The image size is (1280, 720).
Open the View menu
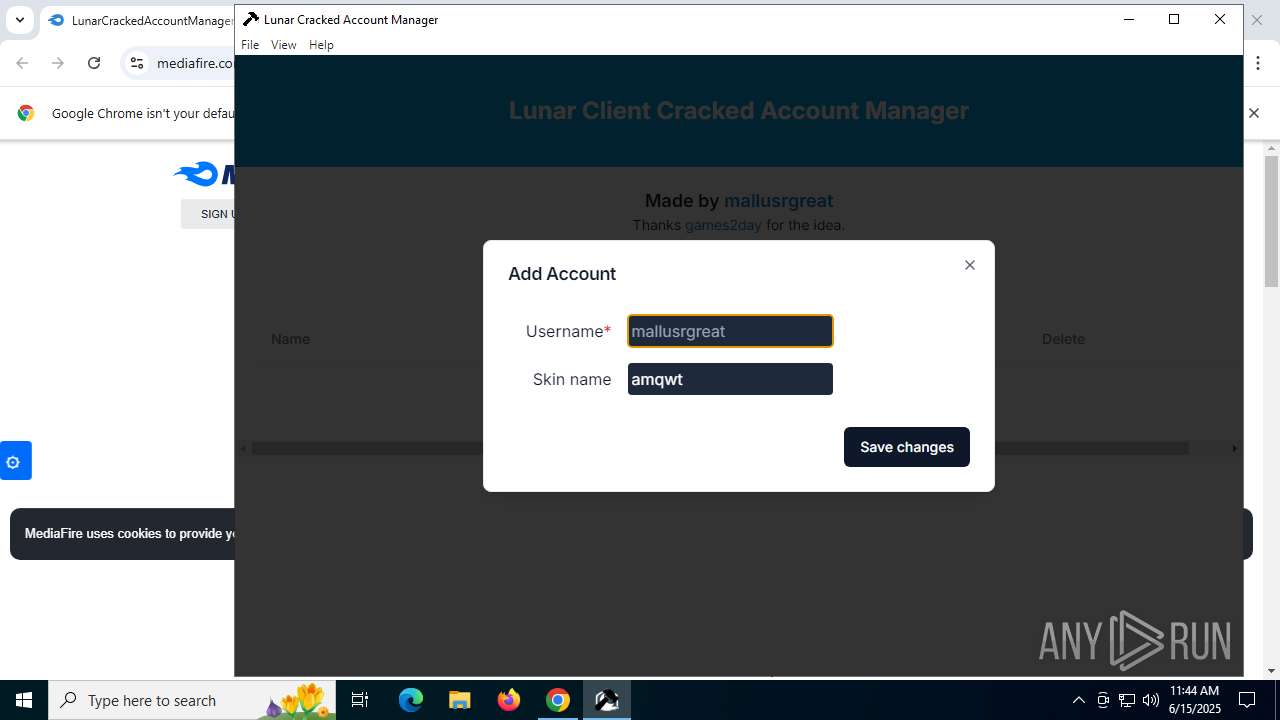(284, 45)
